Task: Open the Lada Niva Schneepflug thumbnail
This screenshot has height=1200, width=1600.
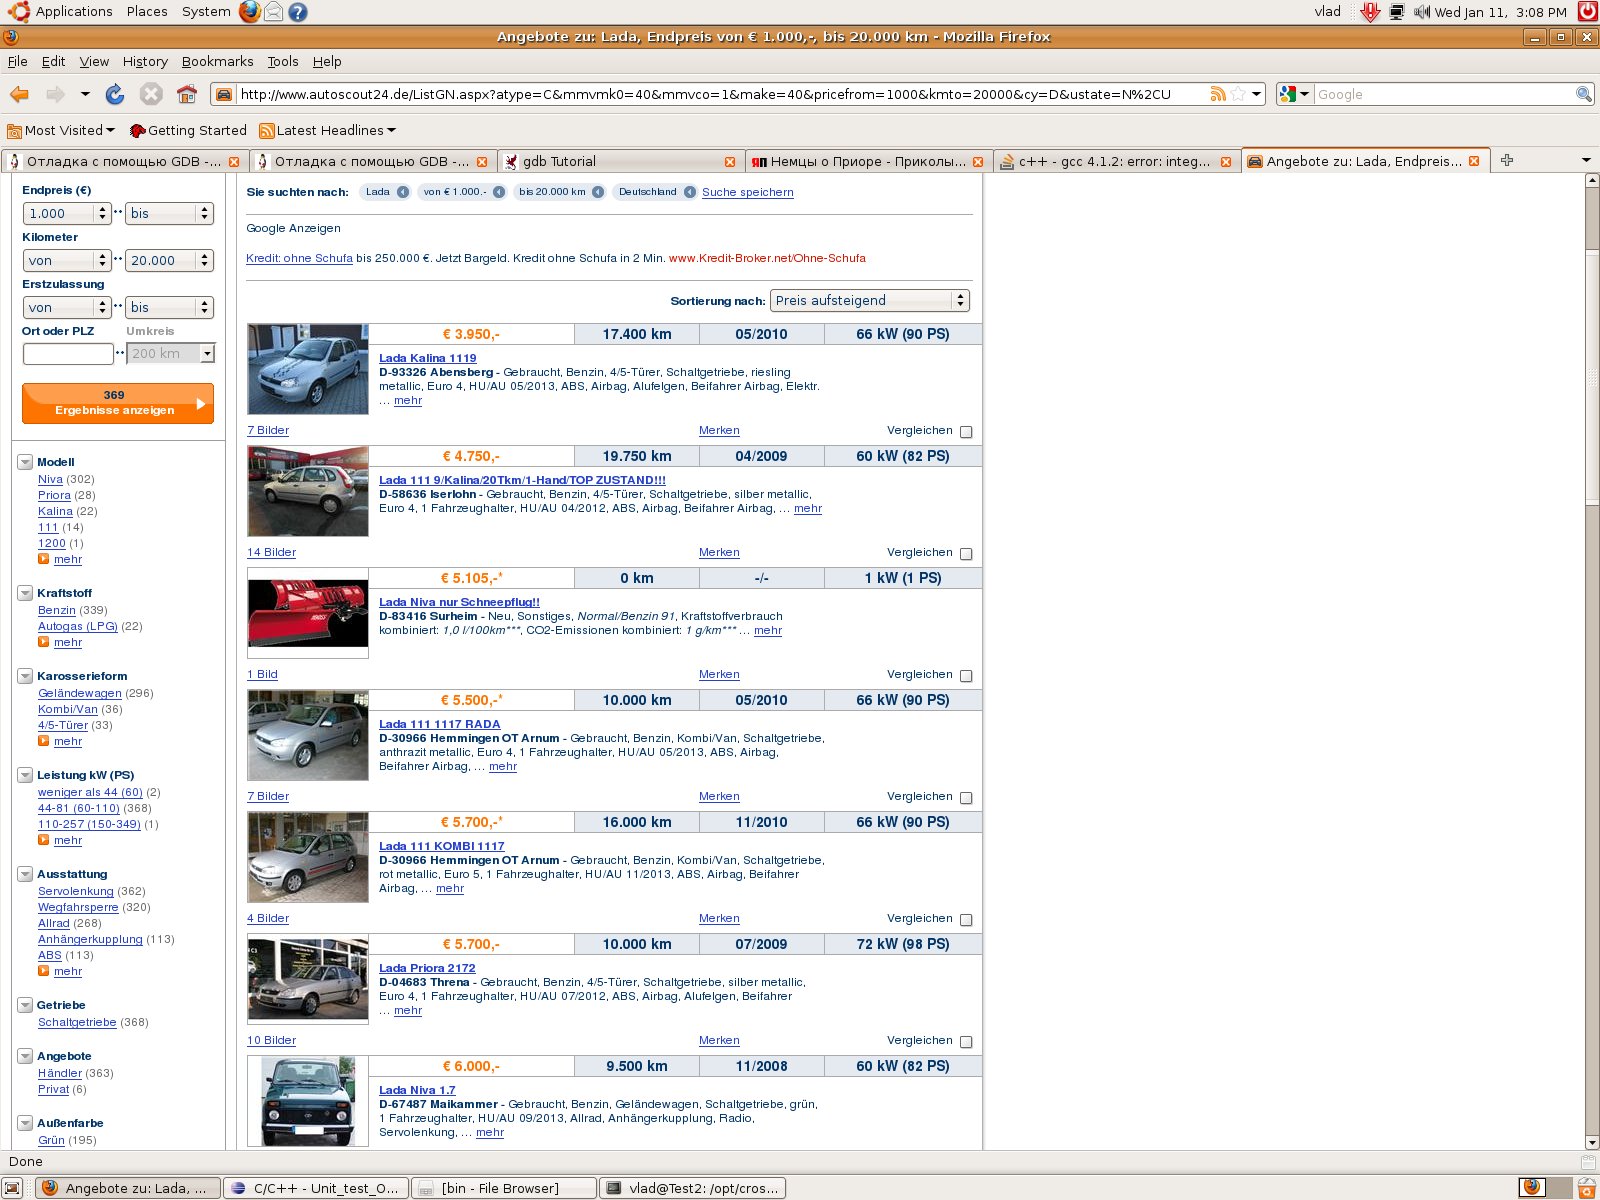Action: 308,613
